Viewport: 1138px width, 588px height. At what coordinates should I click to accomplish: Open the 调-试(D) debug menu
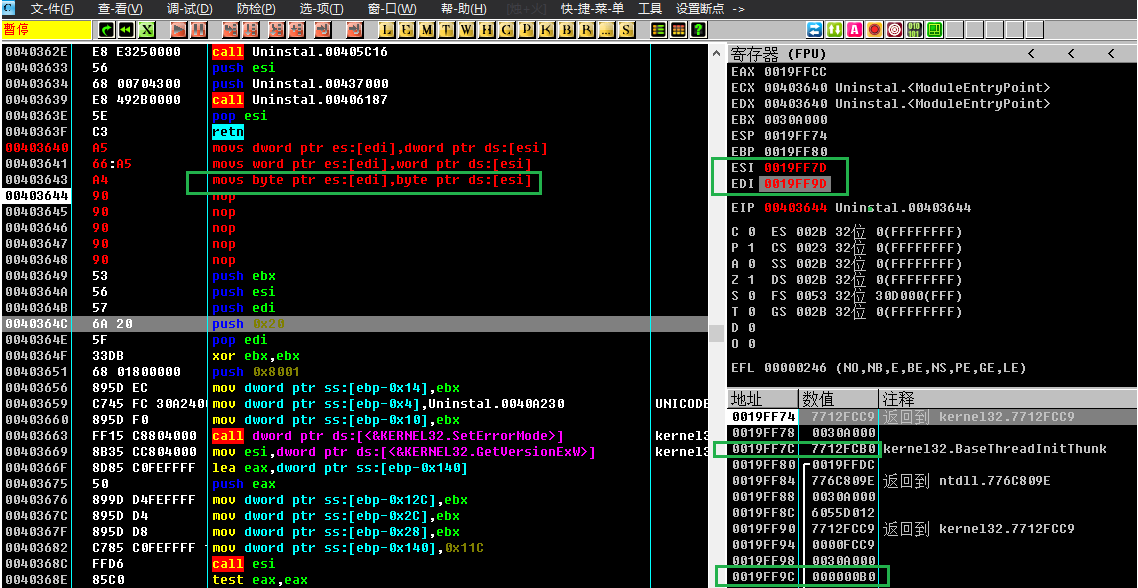(x=189, y=9)
